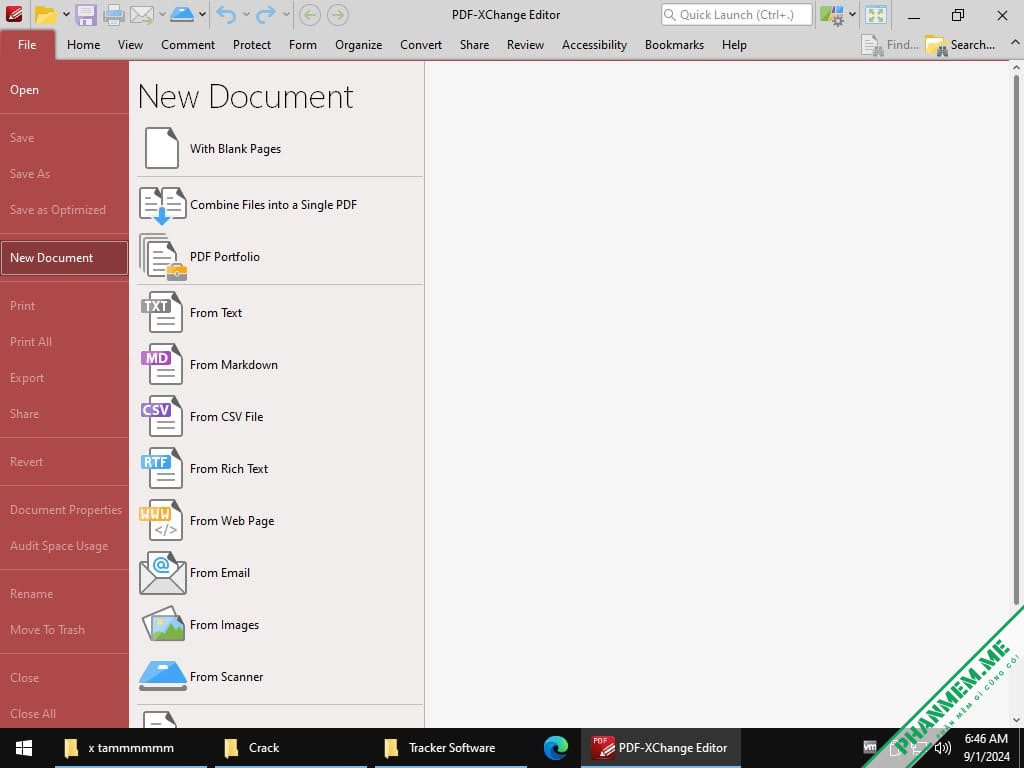
Task: Open the Organize ribbon tab
Action: click(359, 45)
